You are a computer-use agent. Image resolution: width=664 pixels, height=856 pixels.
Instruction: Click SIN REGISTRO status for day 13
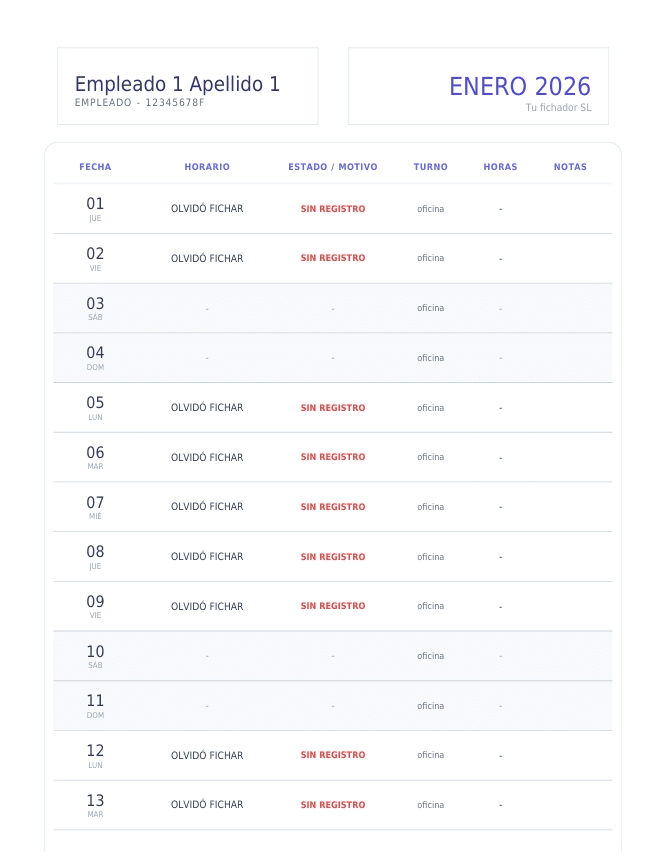[333, 805]
